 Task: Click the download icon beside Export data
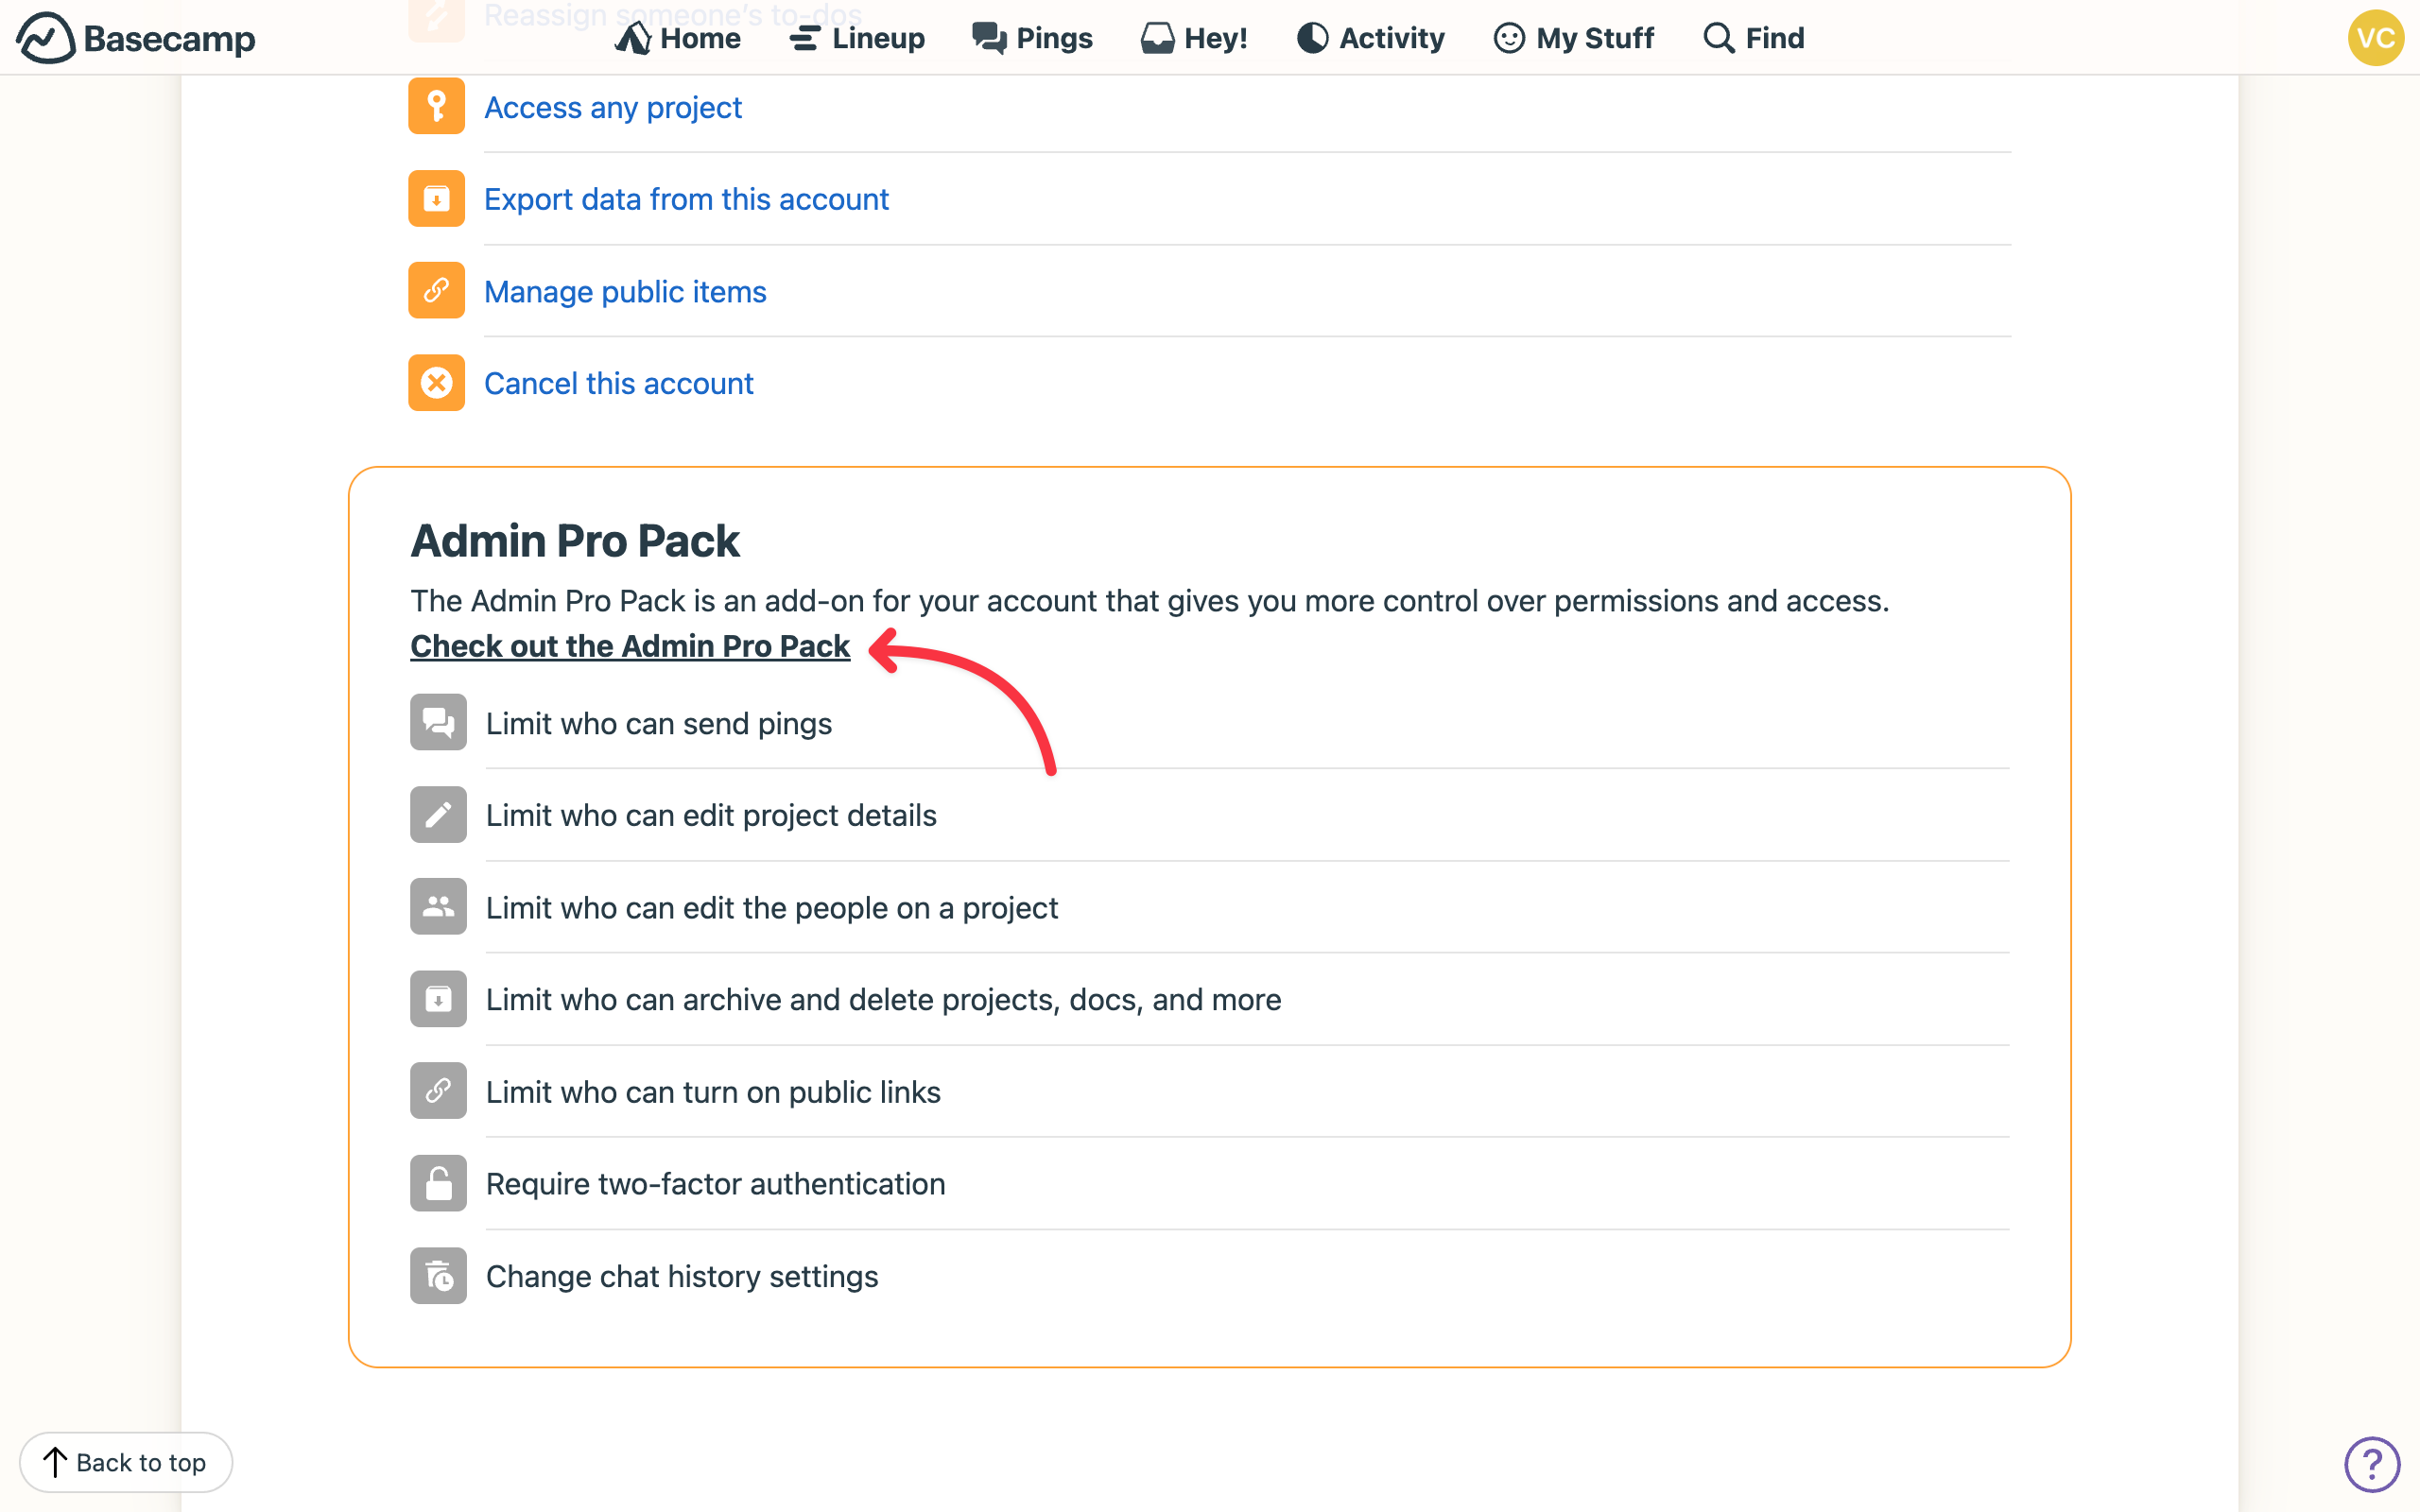click(x=437, y=198)
